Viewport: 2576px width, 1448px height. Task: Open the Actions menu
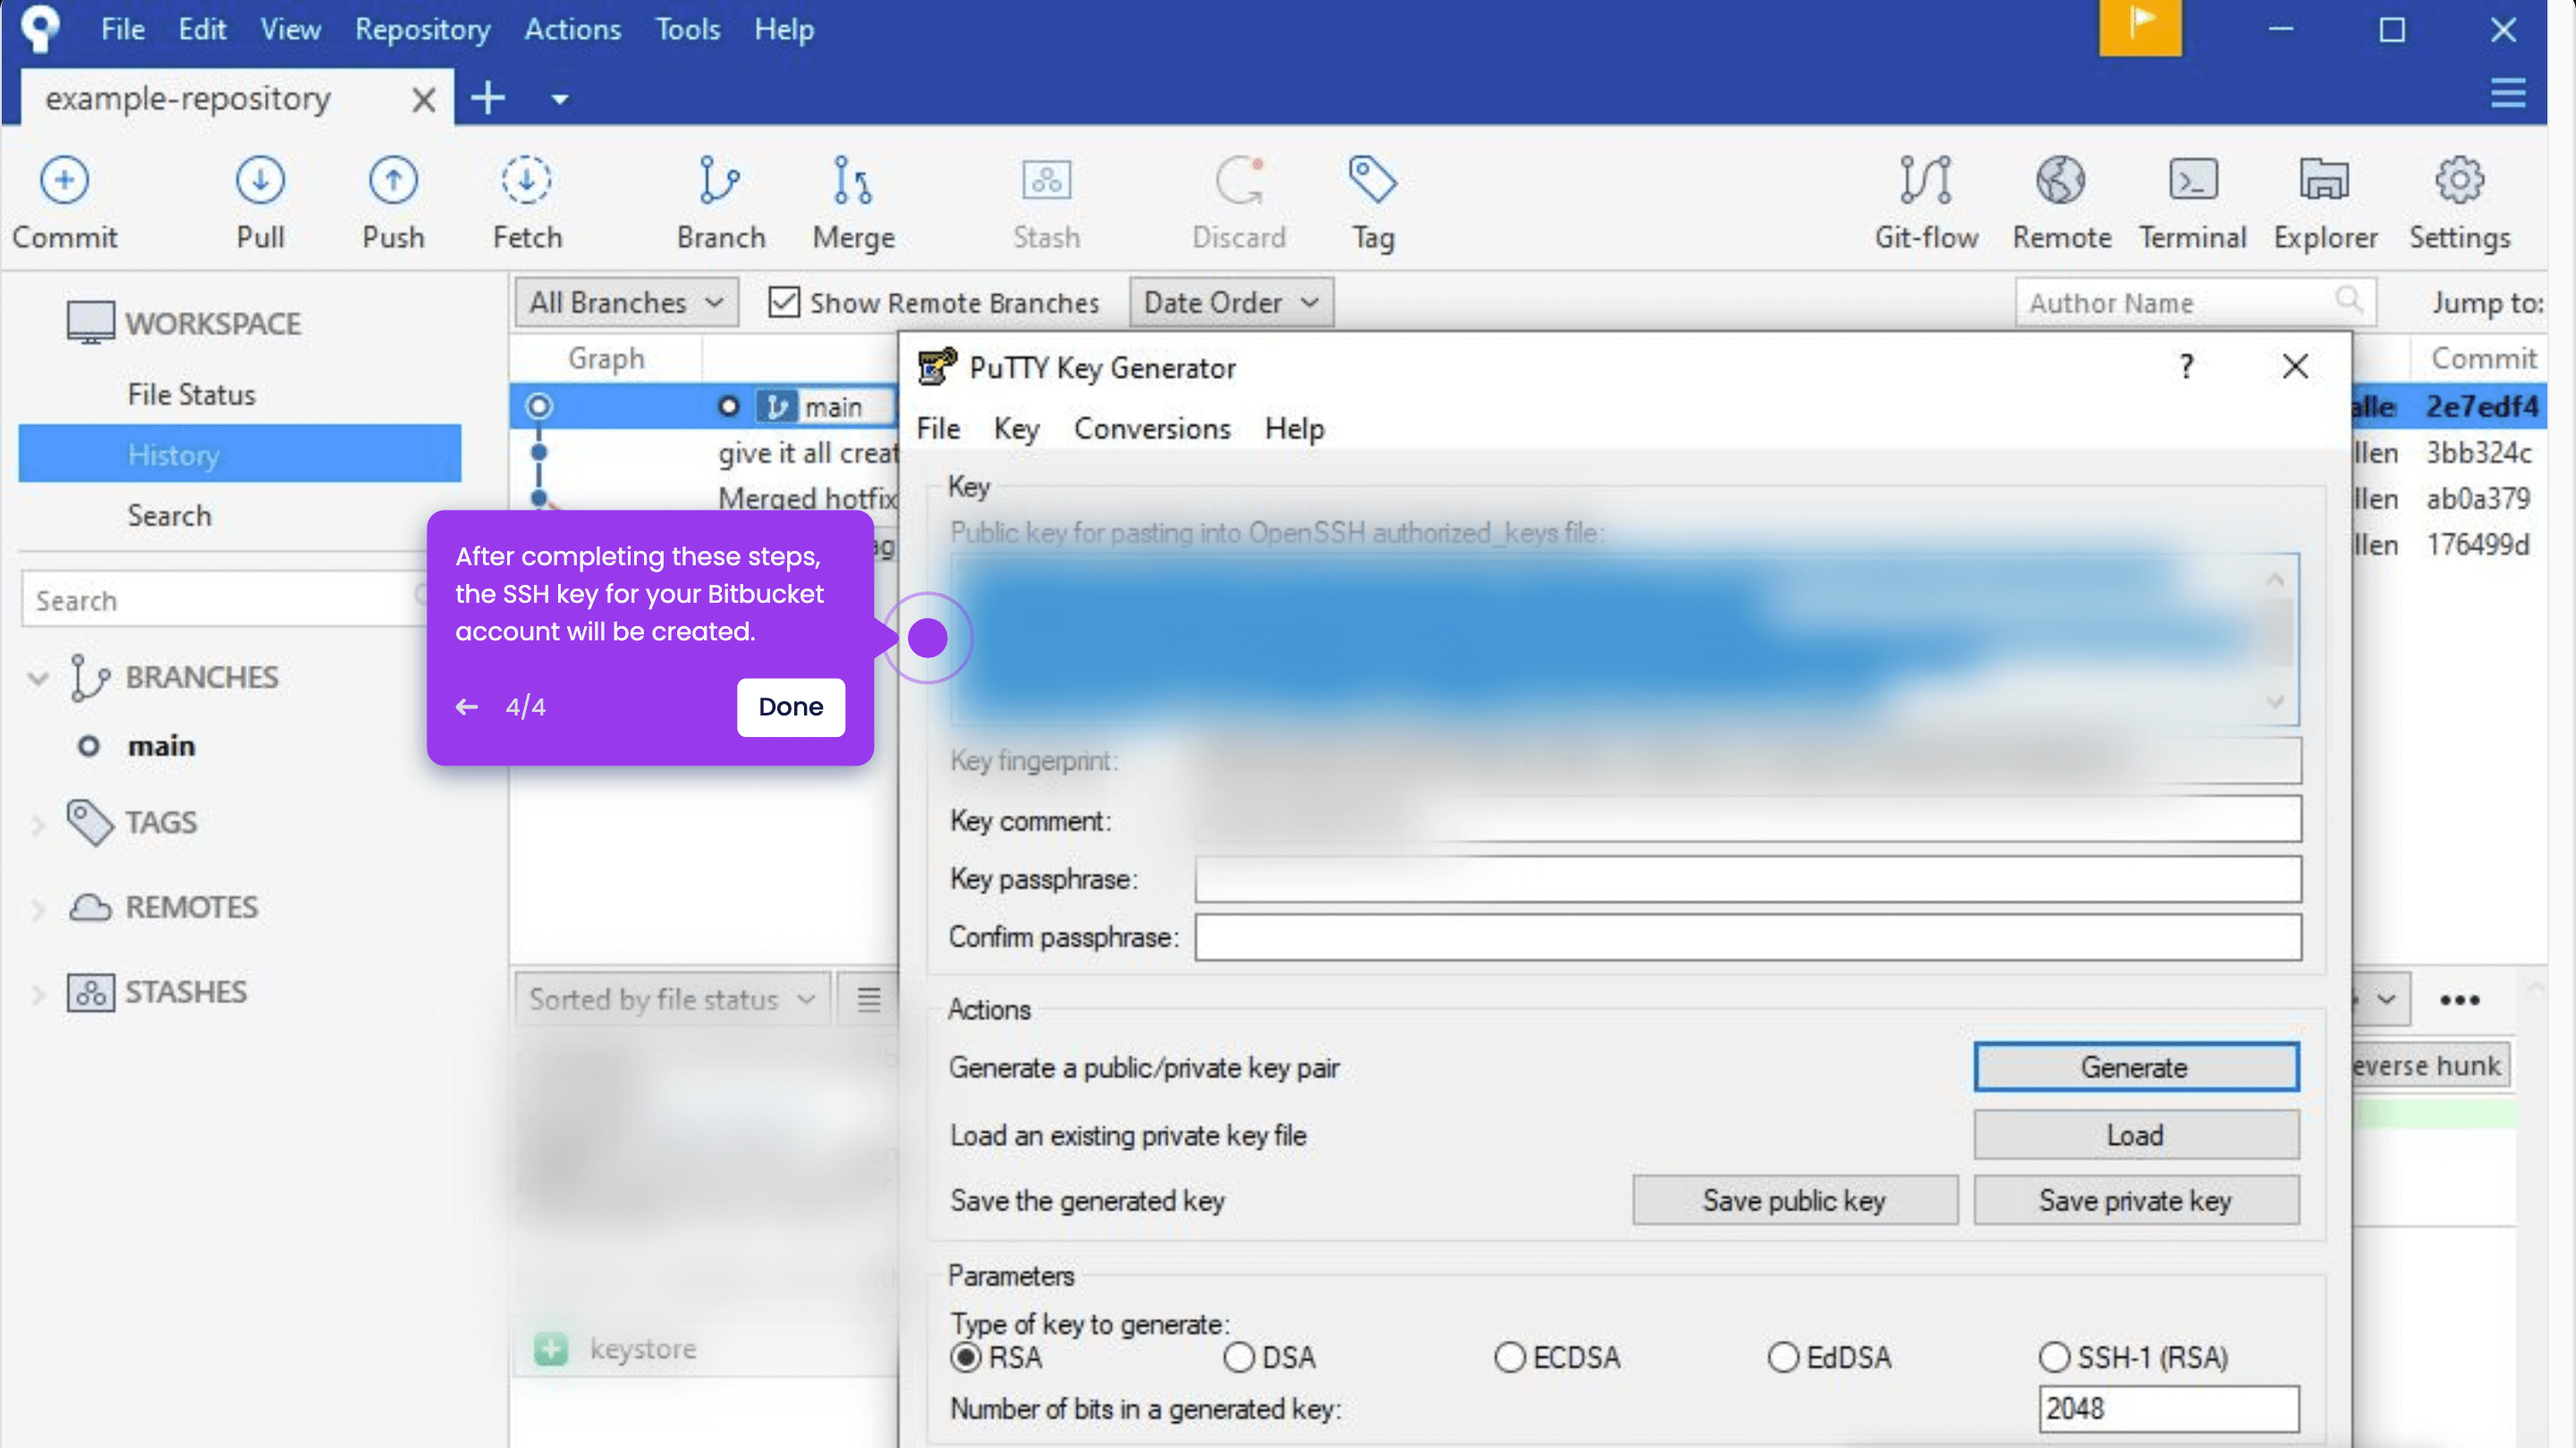click(572, 29)
